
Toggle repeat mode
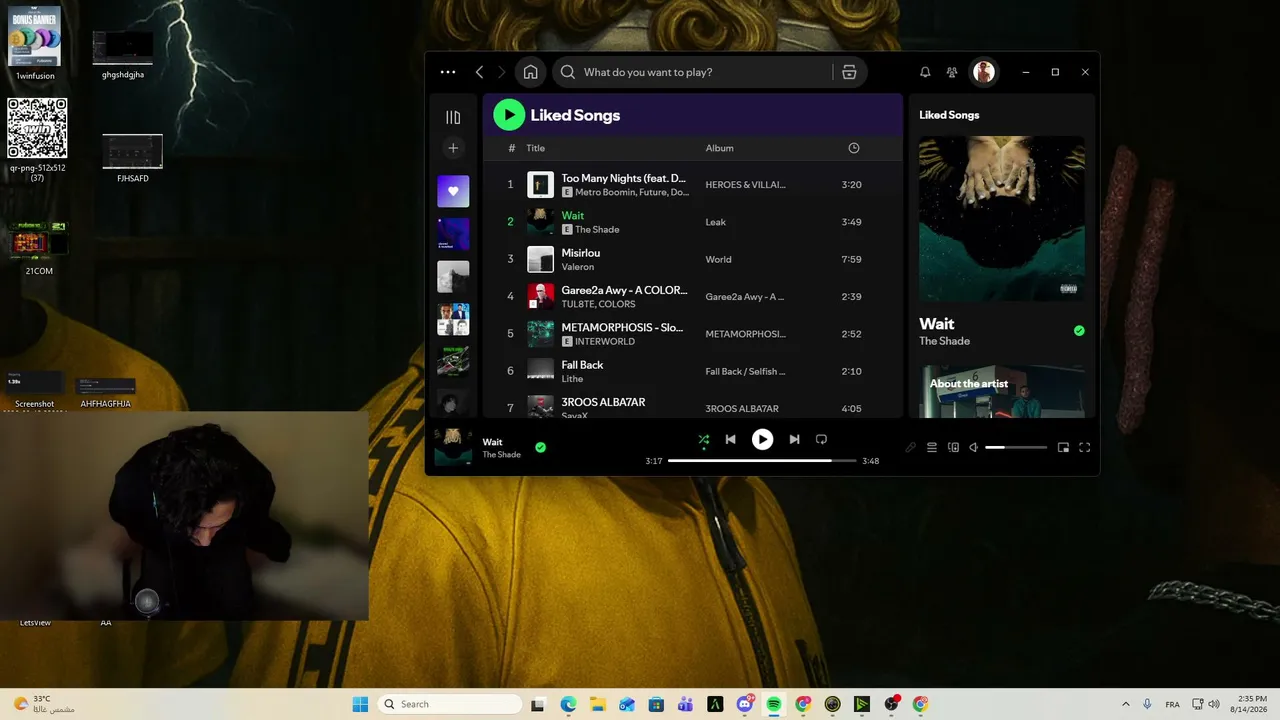[x=821, y=439]
